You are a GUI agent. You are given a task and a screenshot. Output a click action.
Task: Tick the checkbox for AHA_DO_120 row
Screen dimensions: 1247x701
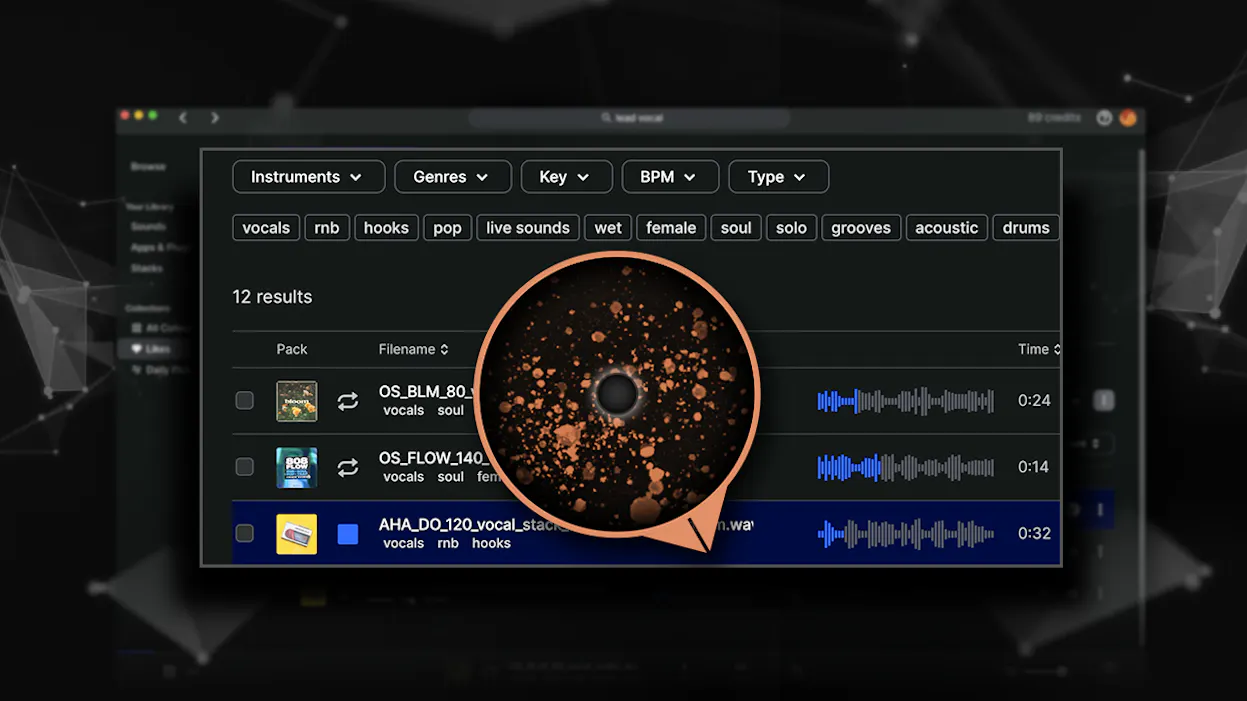tap(245, 533)
